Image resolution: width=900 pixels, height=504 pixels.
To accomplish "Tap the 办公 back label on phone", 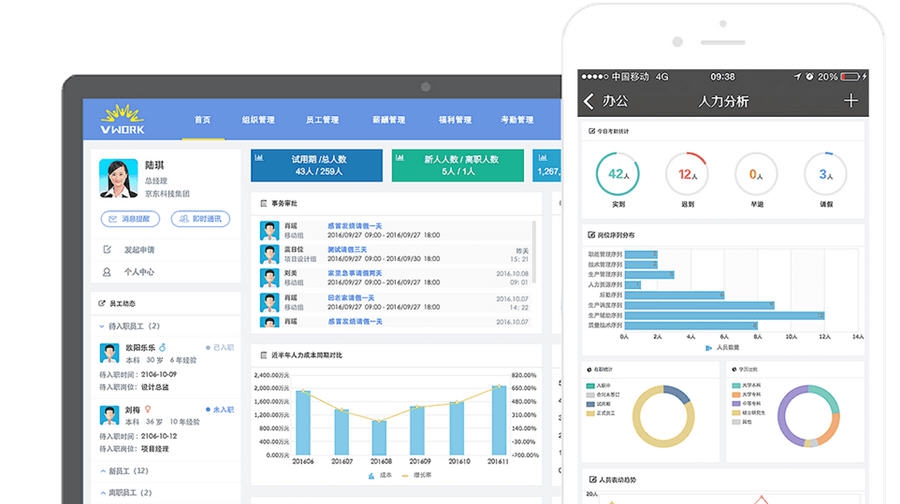I will tap(615, 101).
